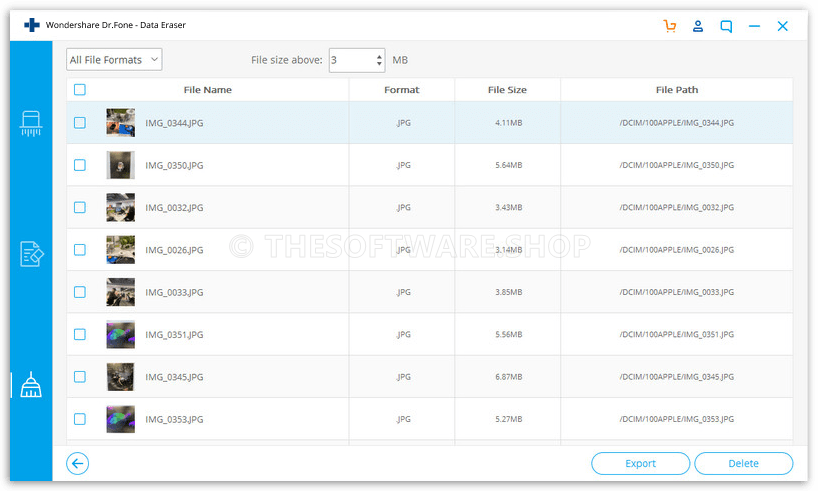Check the box for IMG_0026.JPG
The image size is (818, 491).
point(80,249)
